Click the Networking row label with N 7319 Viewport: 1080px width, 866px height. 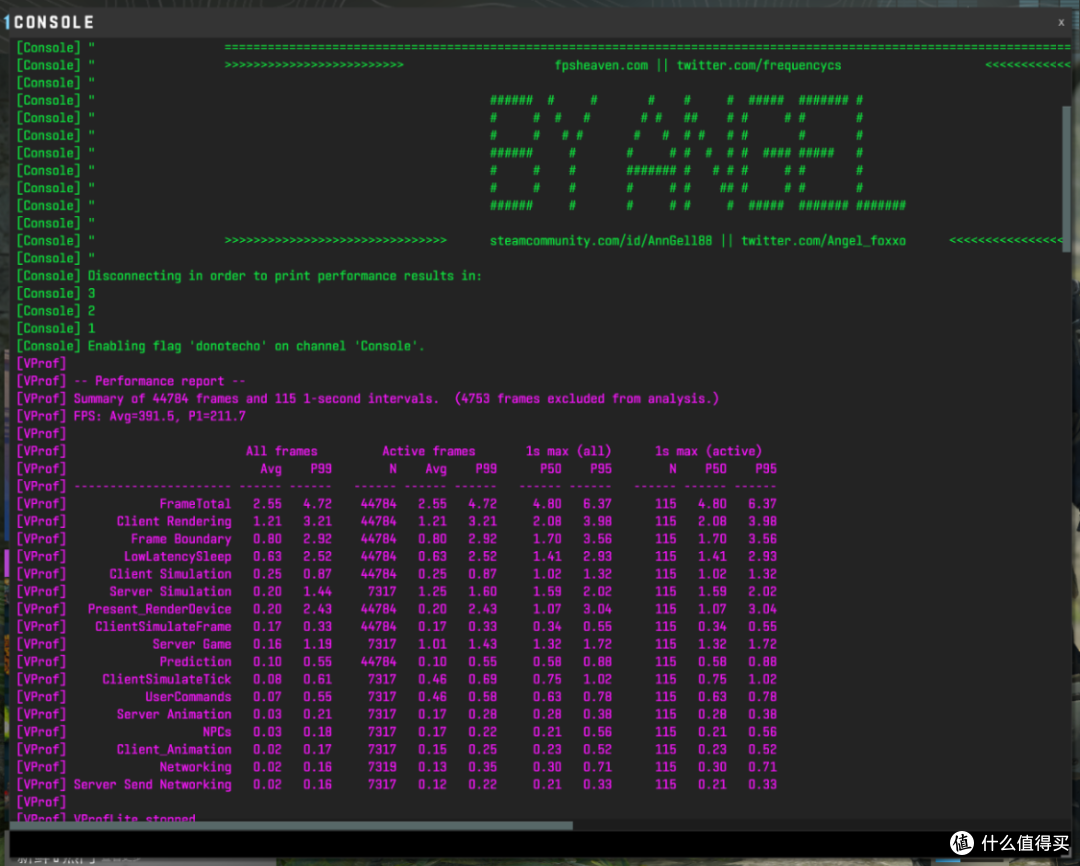[195, 767]
